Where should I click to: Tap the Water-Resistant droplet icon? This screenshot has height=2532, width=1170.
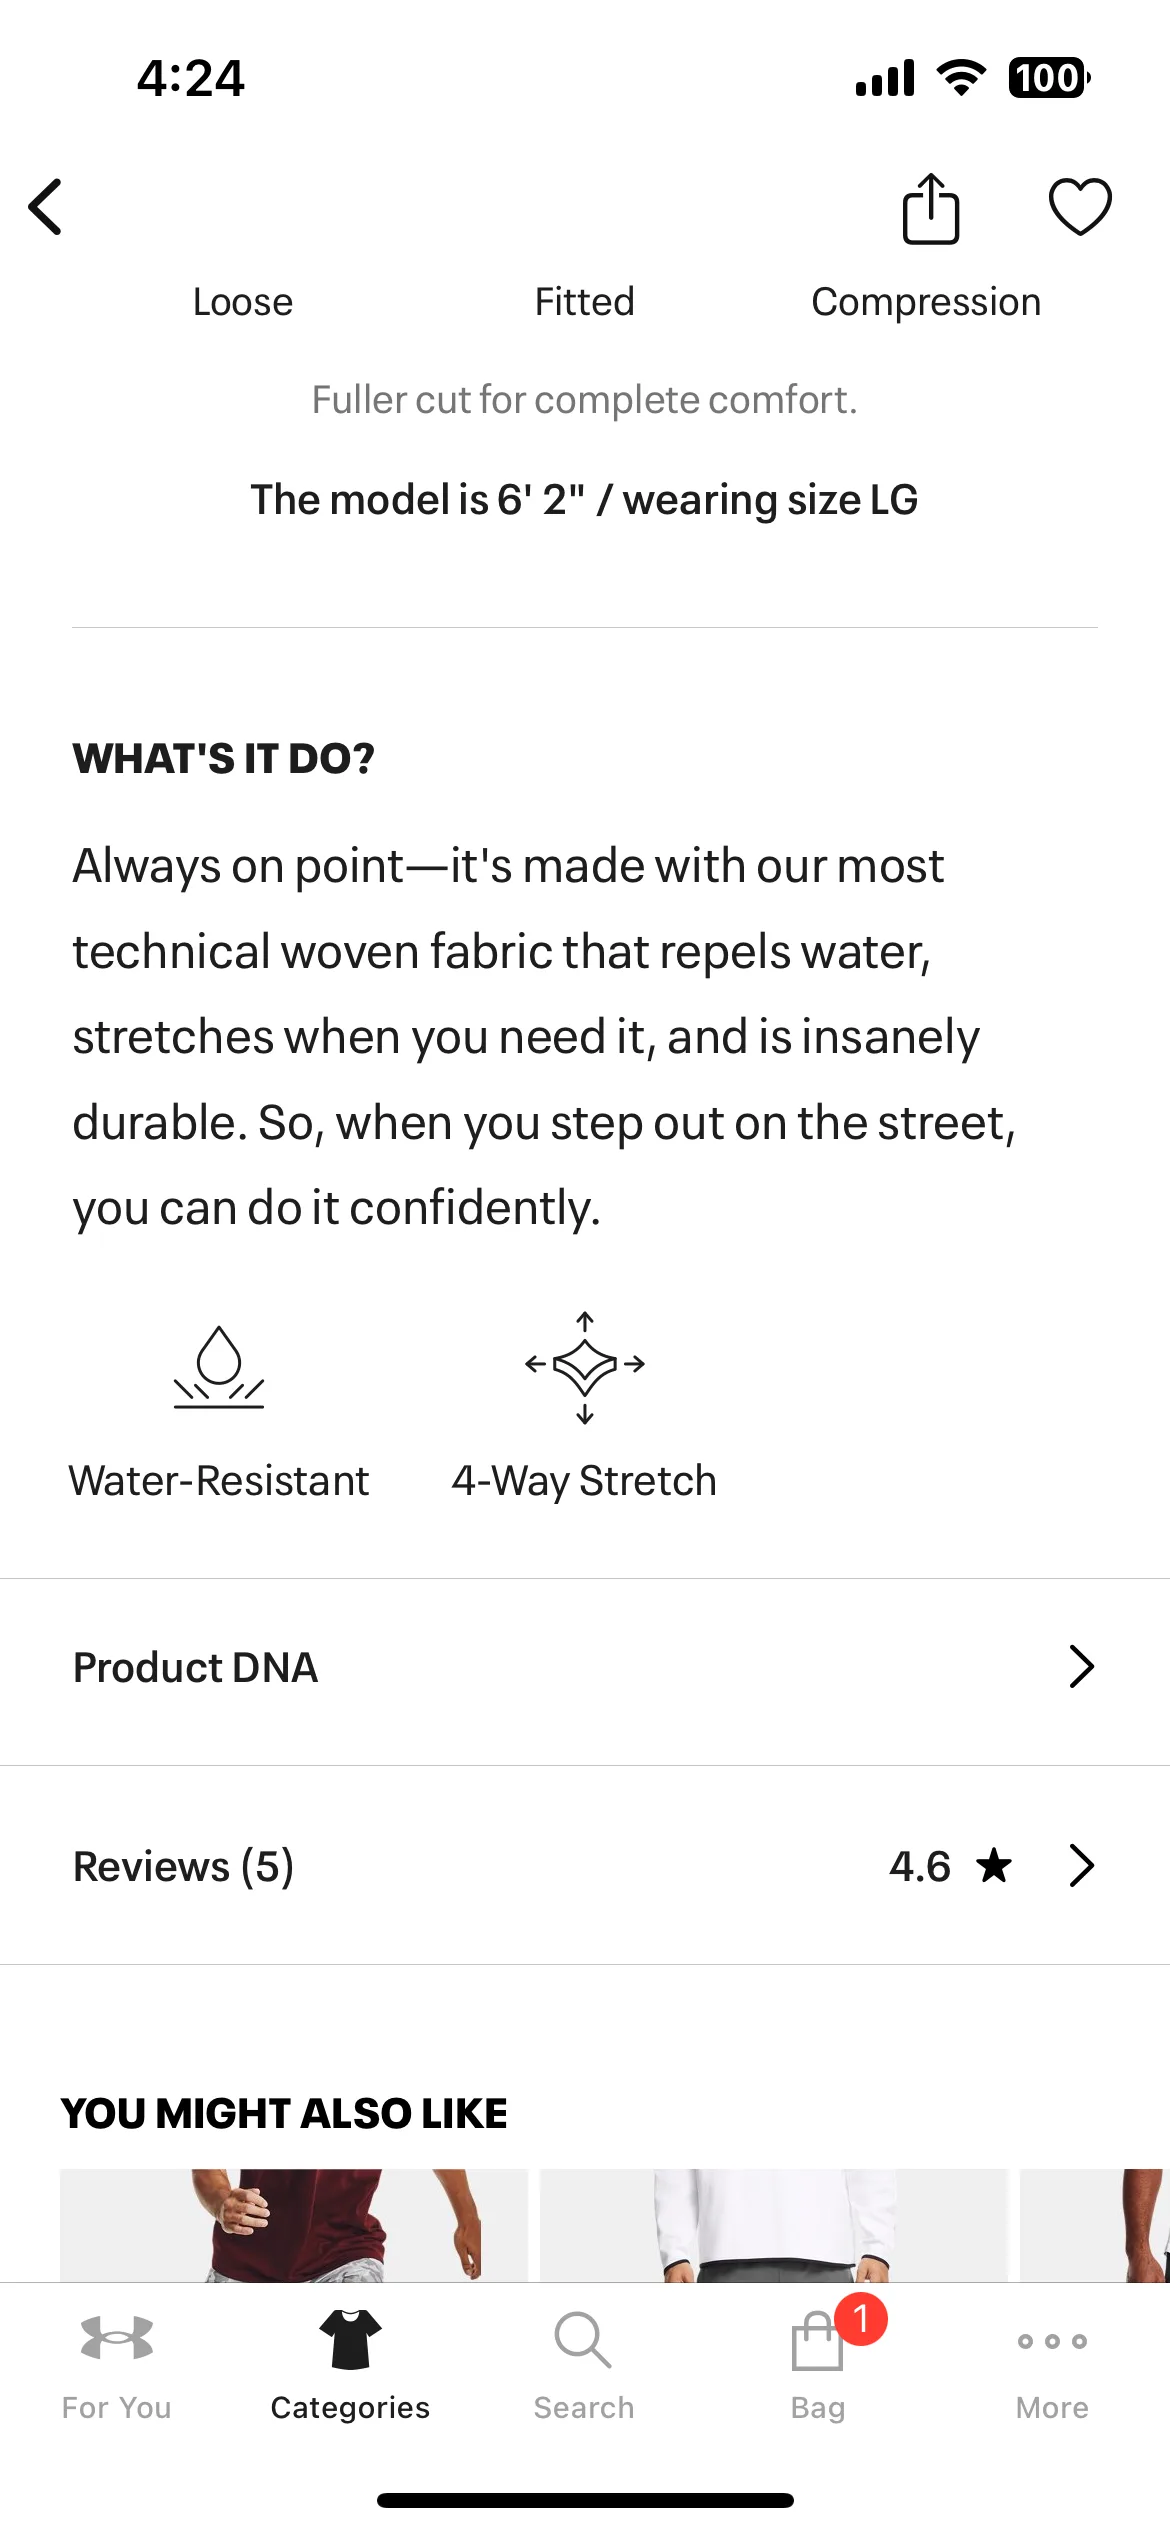tap(219, 1366)
